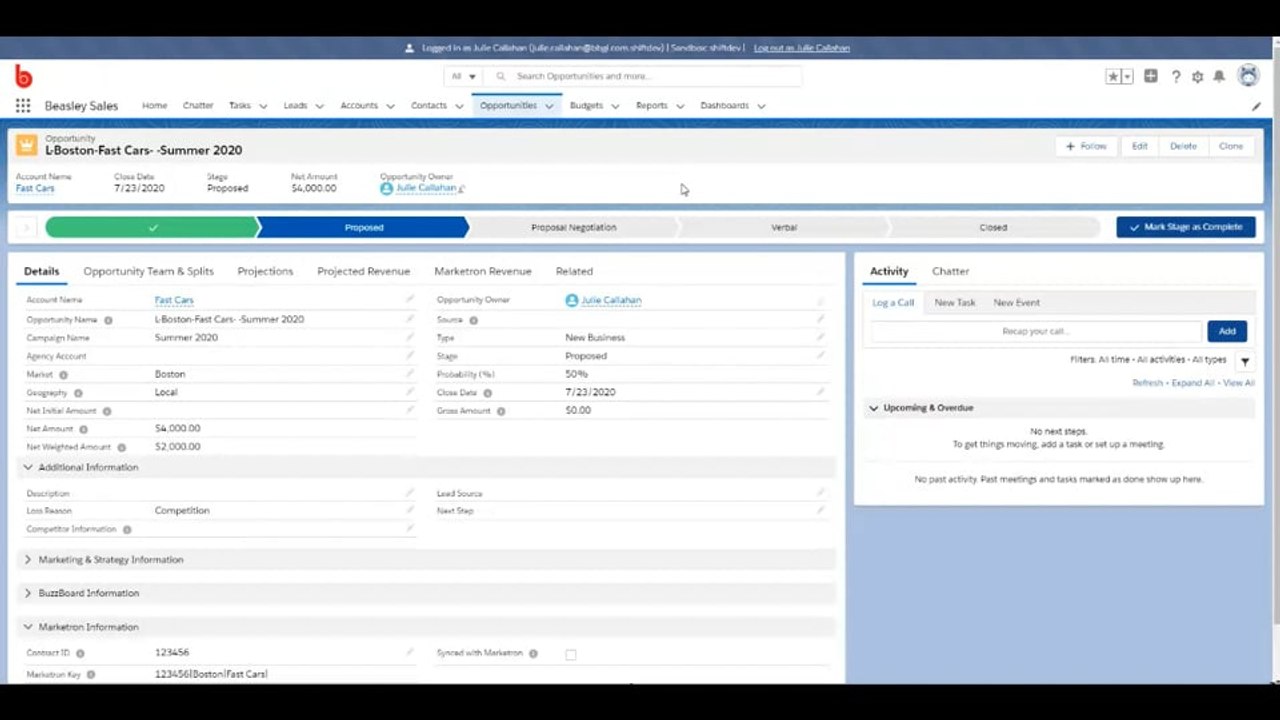
Task: Show info tooltip for Synced with Marketron
Action: coord(533,653)
